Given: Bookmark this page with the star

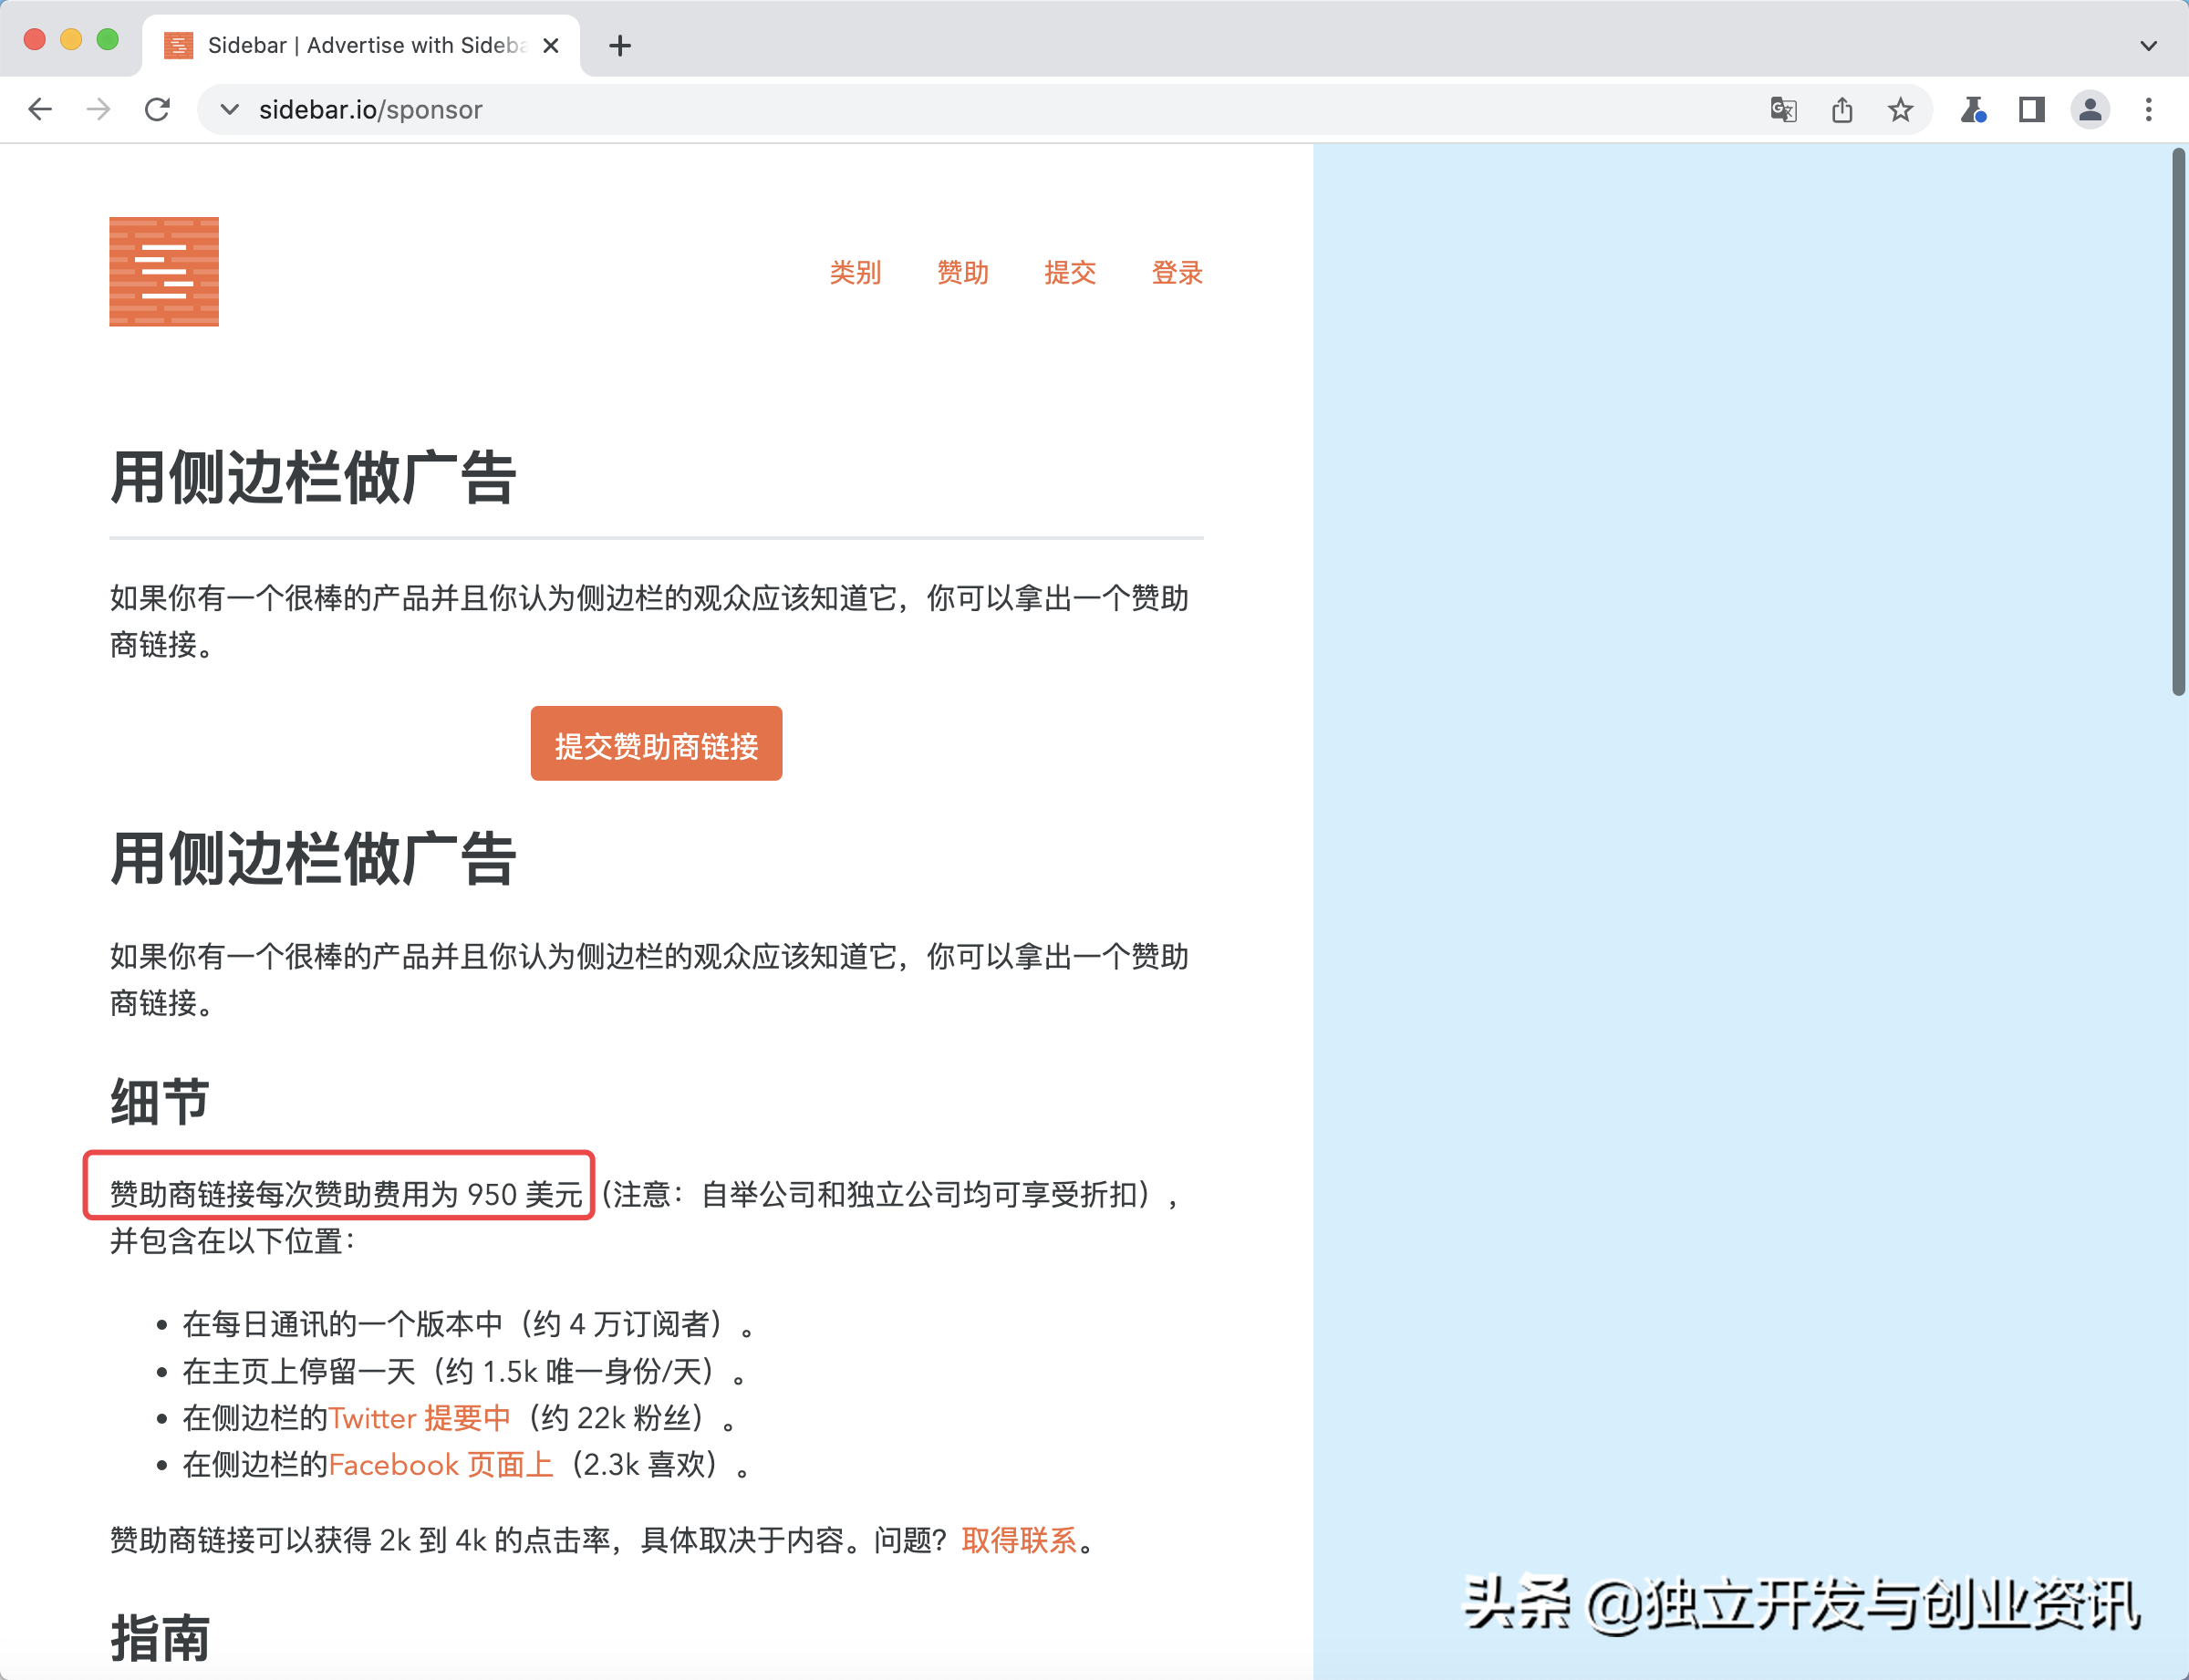Looking at the screenshot, I should [x=1899, y=109].
